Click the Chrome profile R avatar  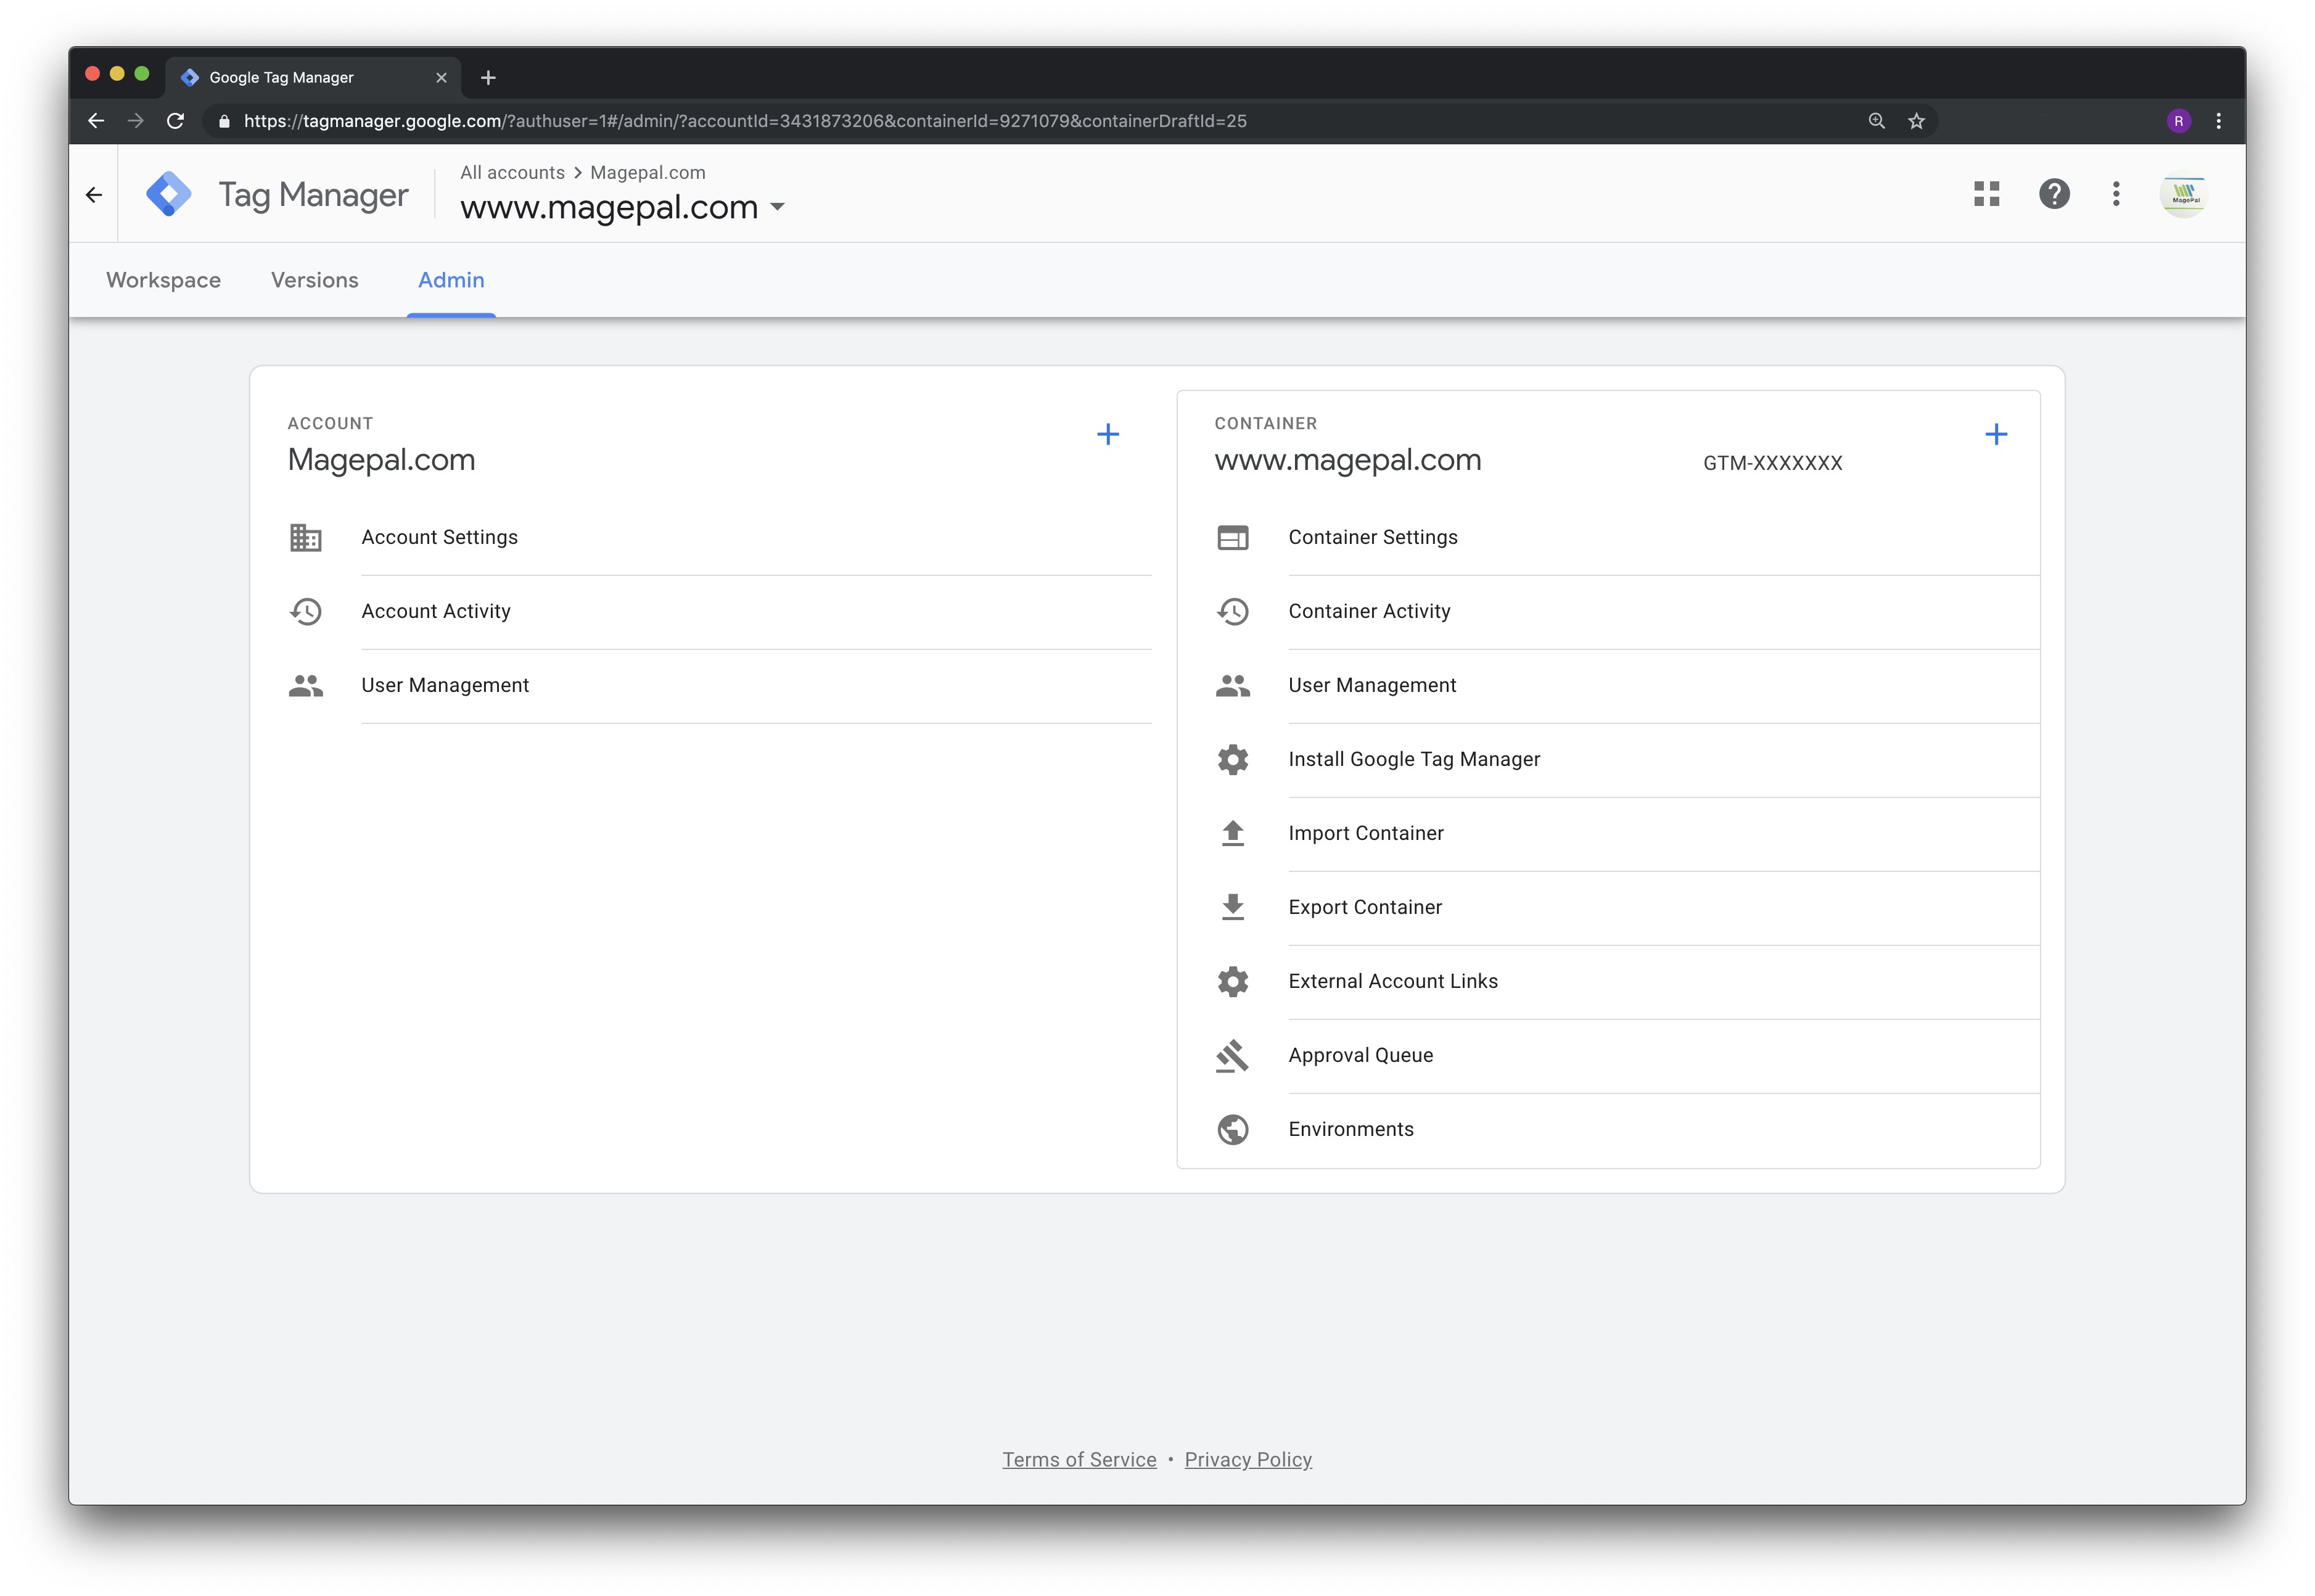coord(2178,121)
